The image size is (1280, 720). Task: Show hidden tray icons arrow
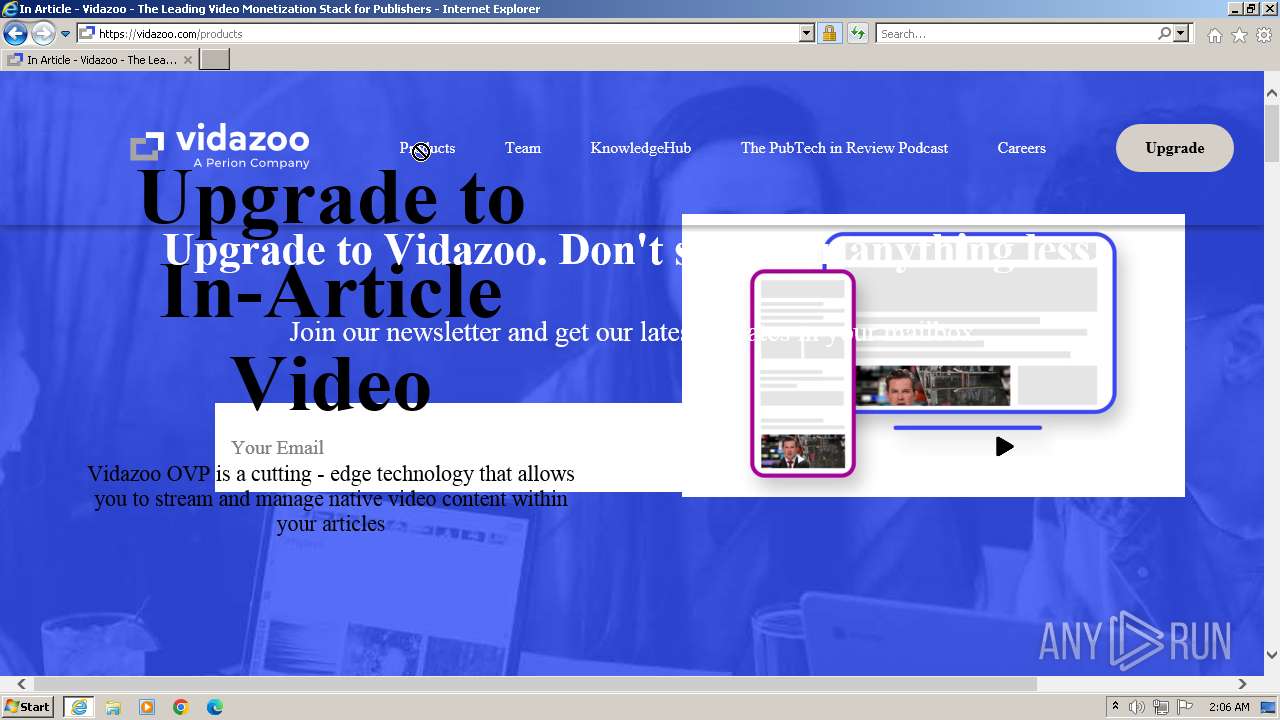(x=1115, y=707)
